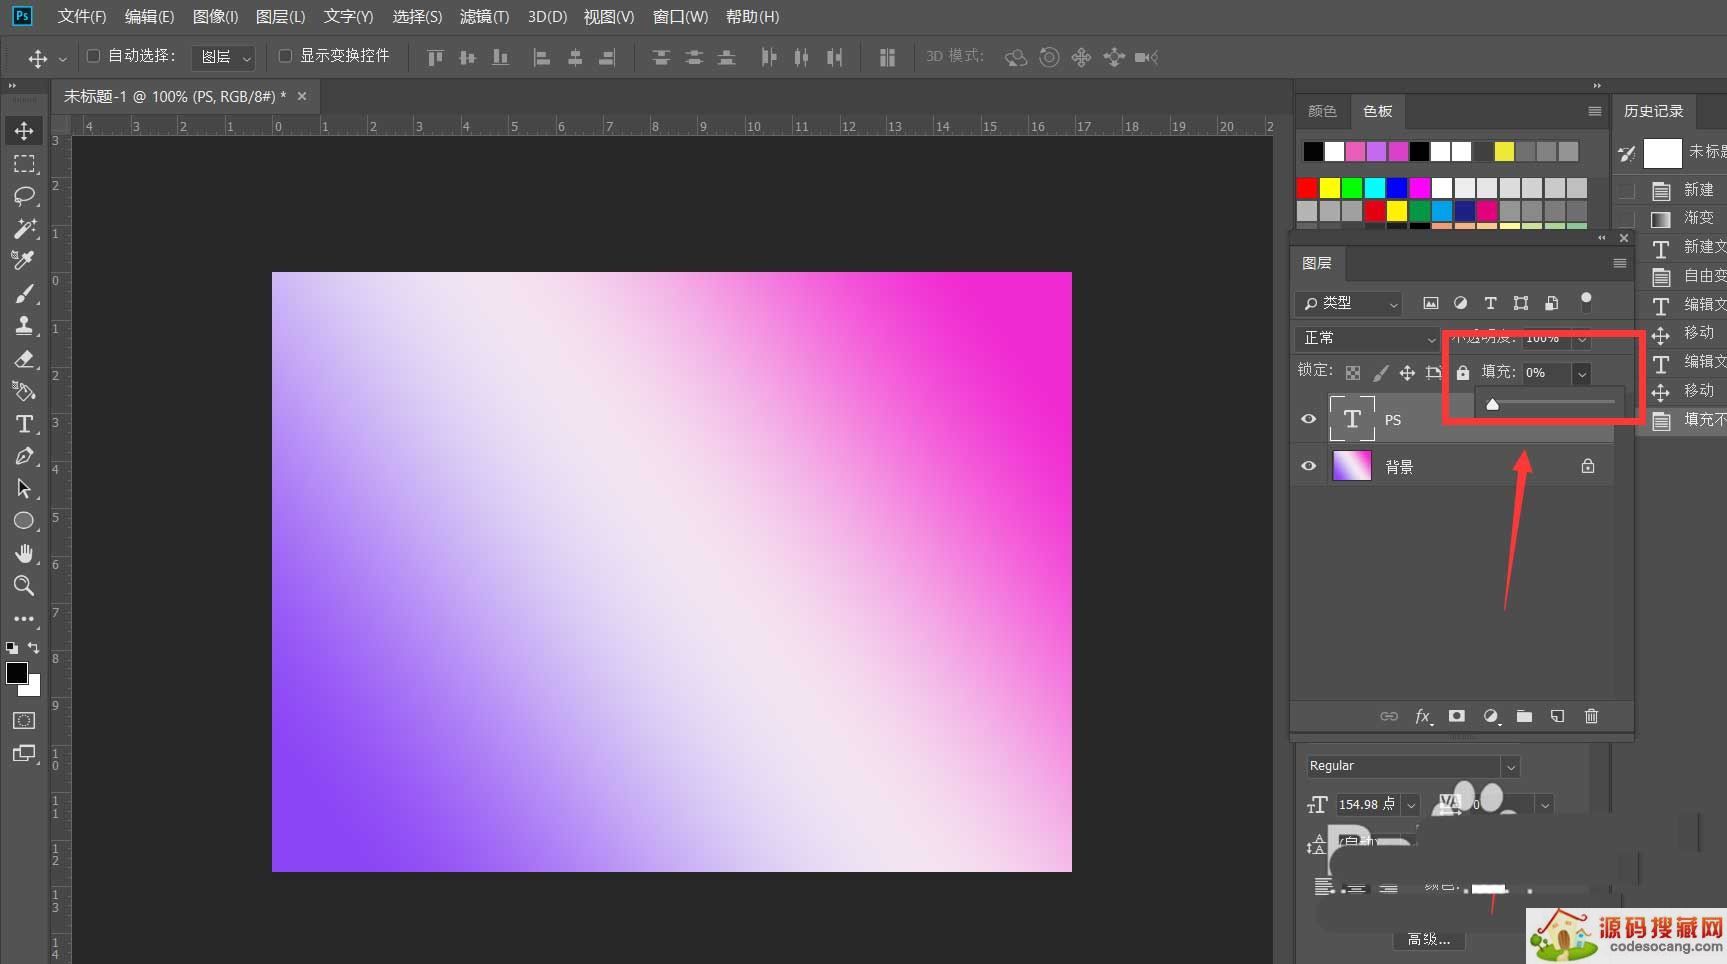1727x964 pixels.
Task: Select the Move tool in the toolbox
Action: tap(24, 131)
